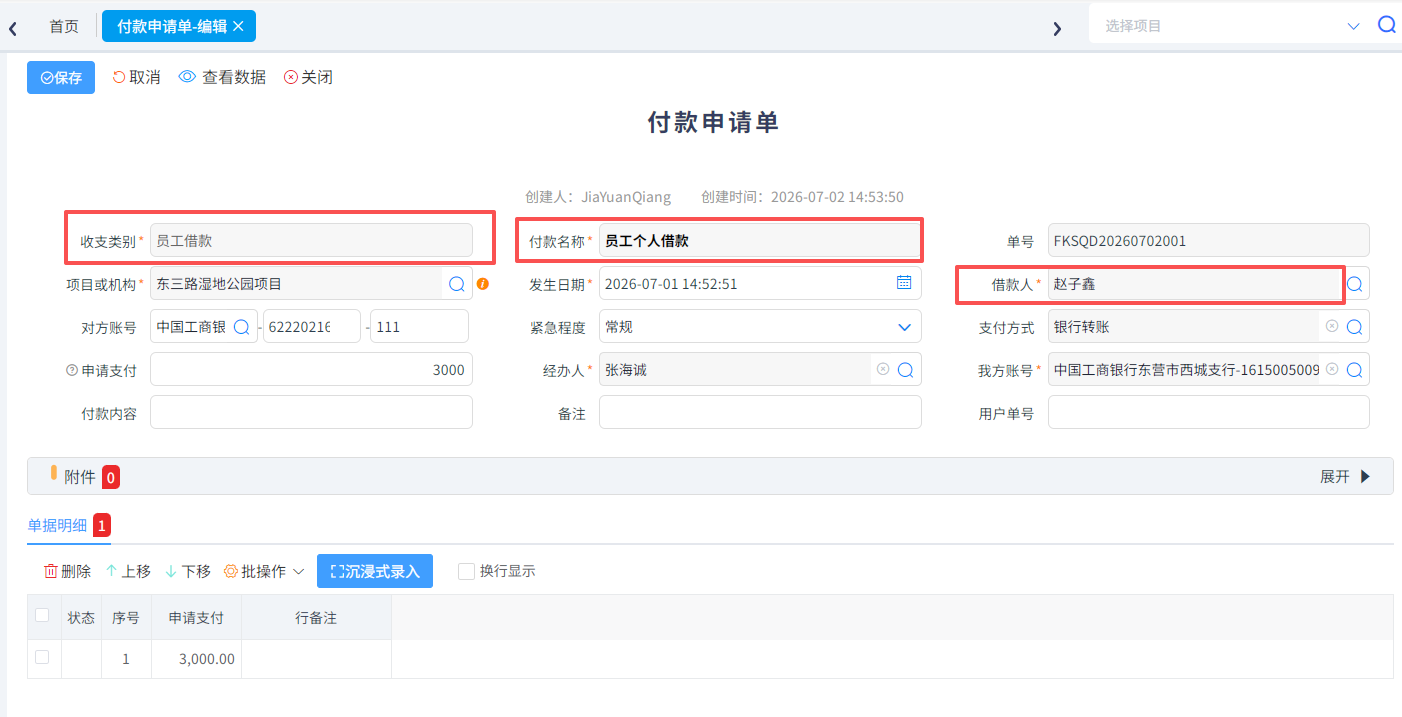Open lookup icon for 借款人 field
This screenshot has width=1402, height=717.
[1355, 284]
